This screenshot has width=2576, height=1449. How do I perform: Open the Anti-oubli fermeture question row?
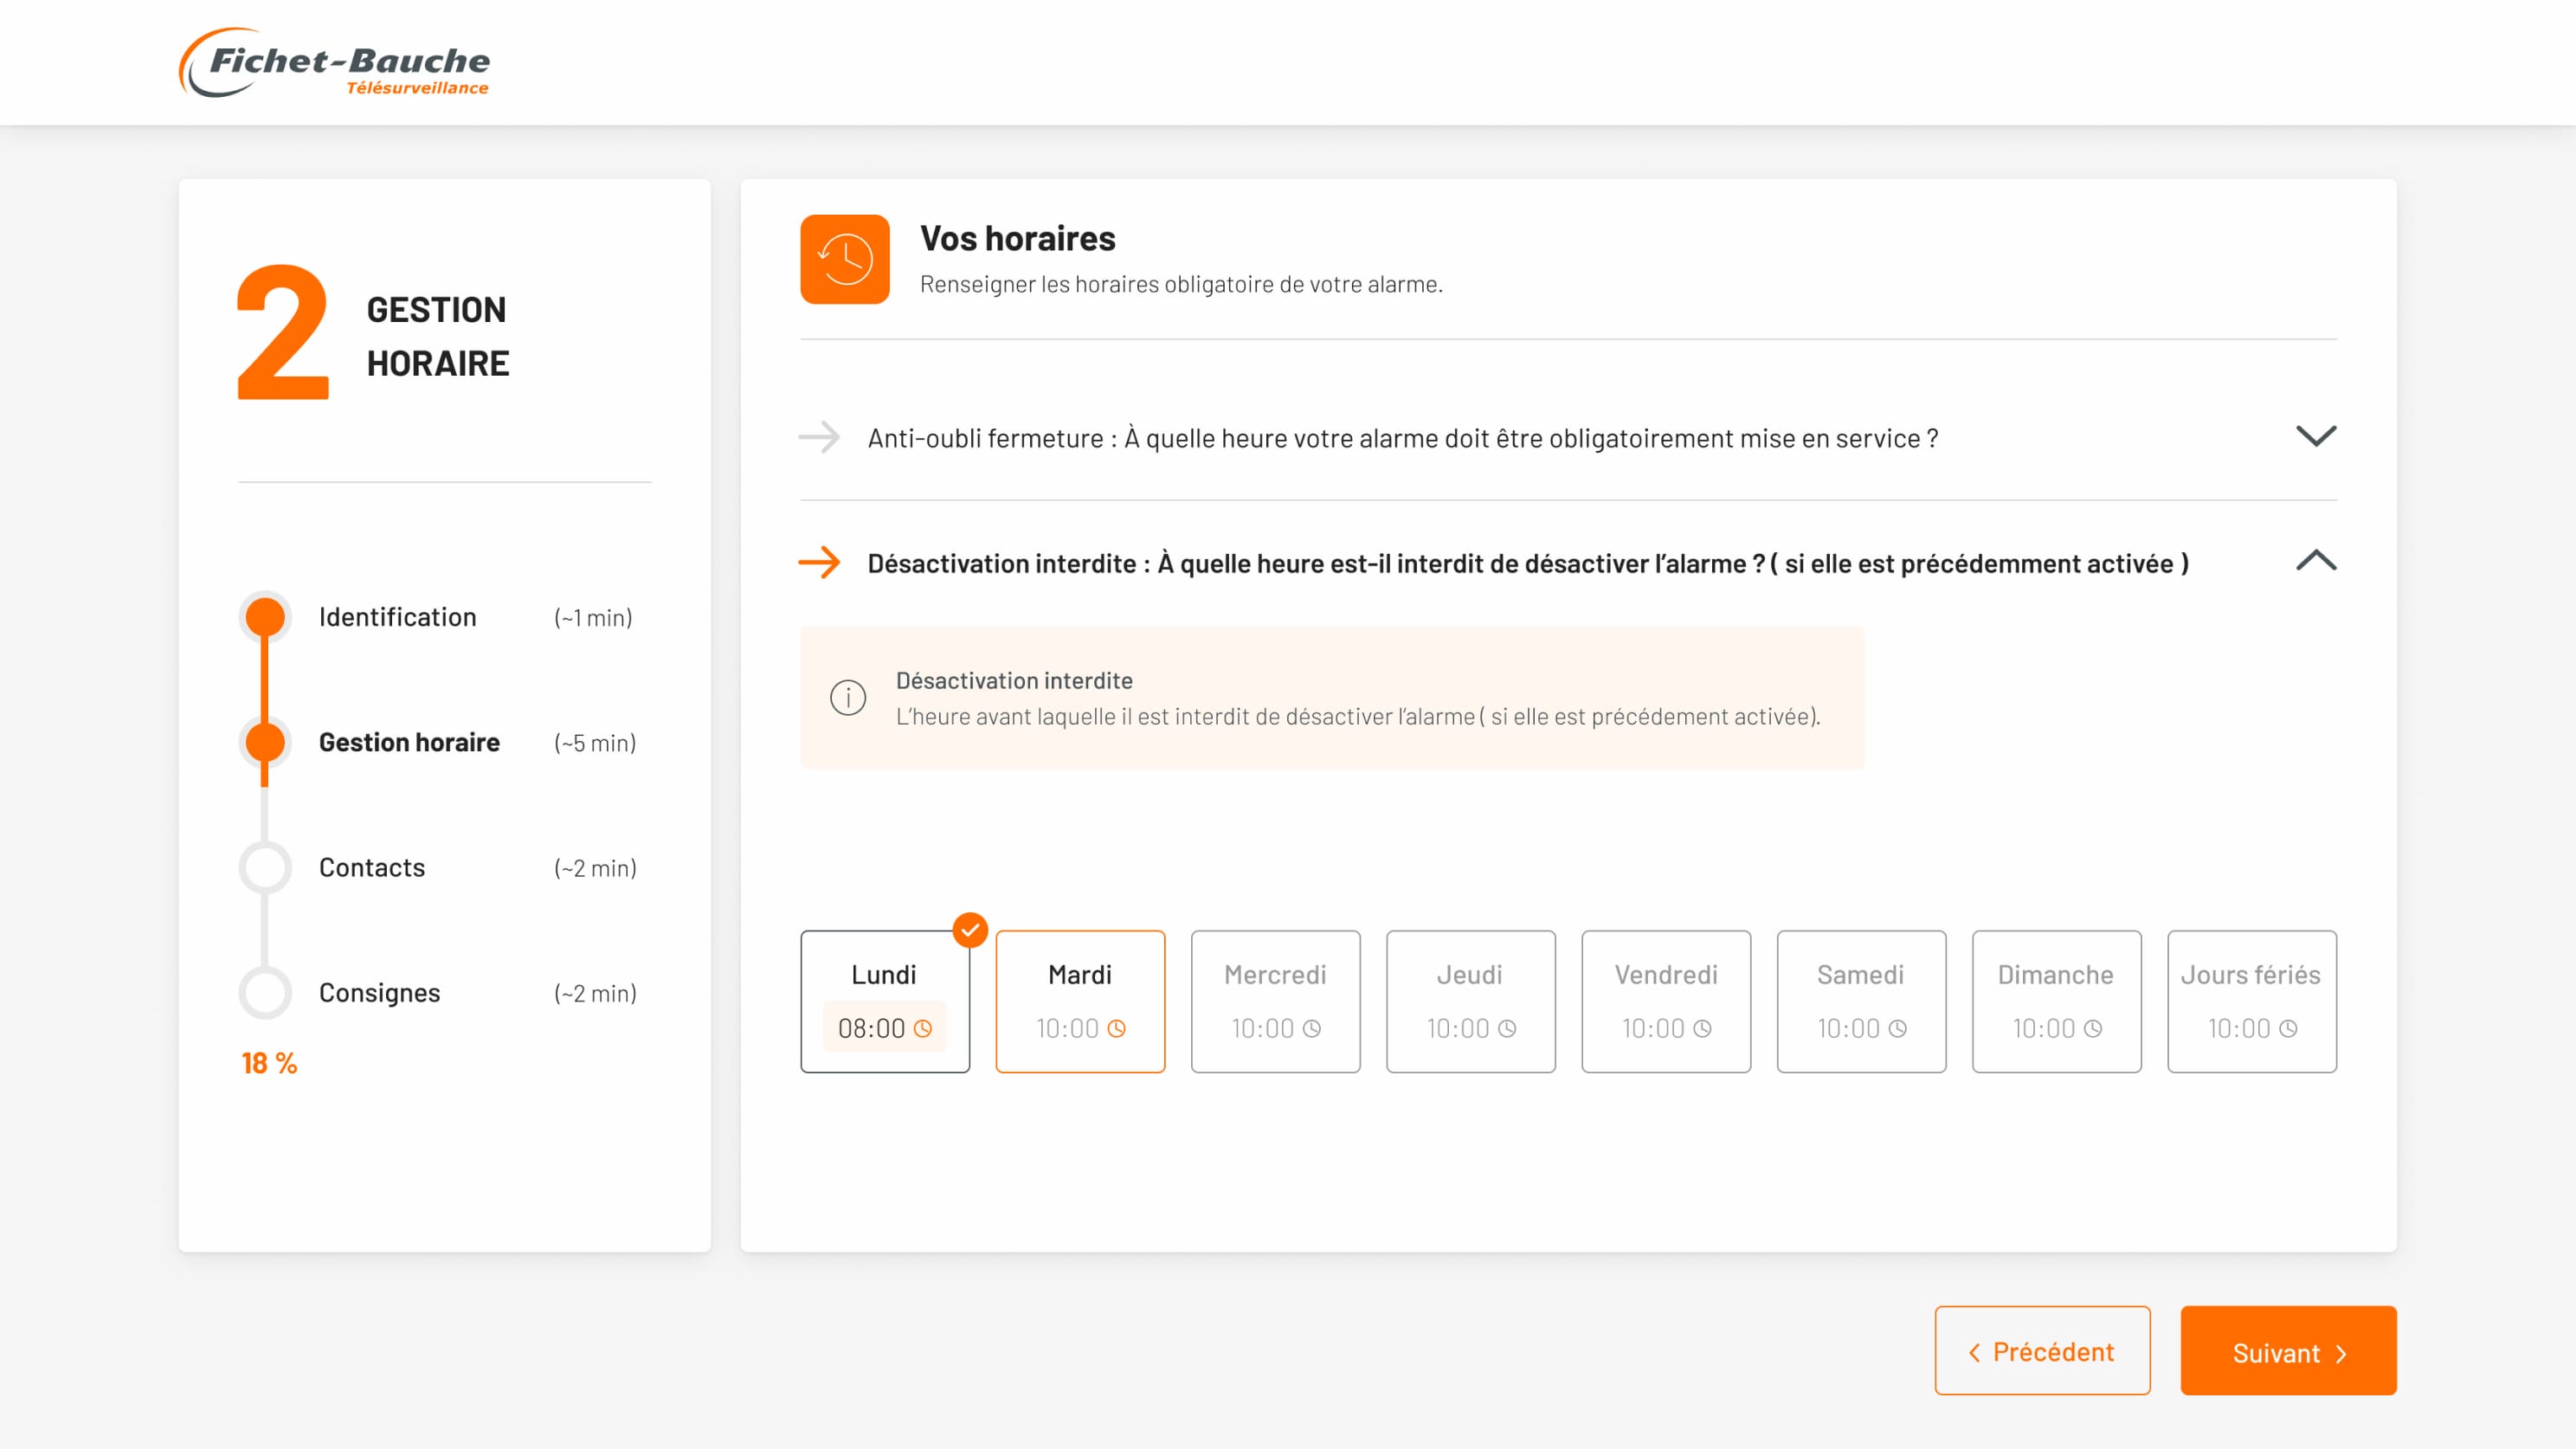coord(1402,438)
